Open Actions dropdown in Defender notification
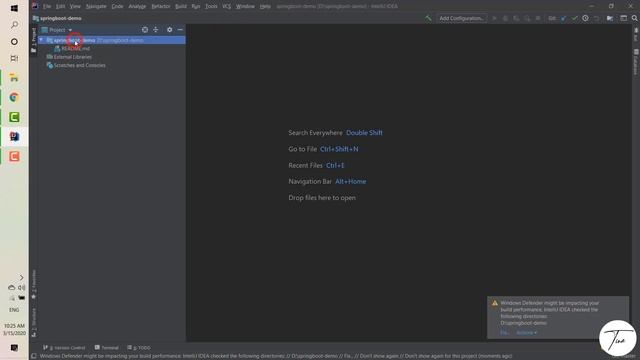640x360 pixels. pyautogui.click(x=527, y=333)
